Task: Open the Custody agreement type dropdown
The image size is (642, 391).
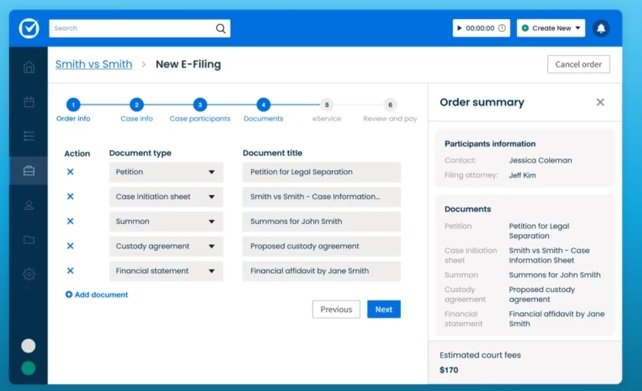Action: [x=166, y=246]
